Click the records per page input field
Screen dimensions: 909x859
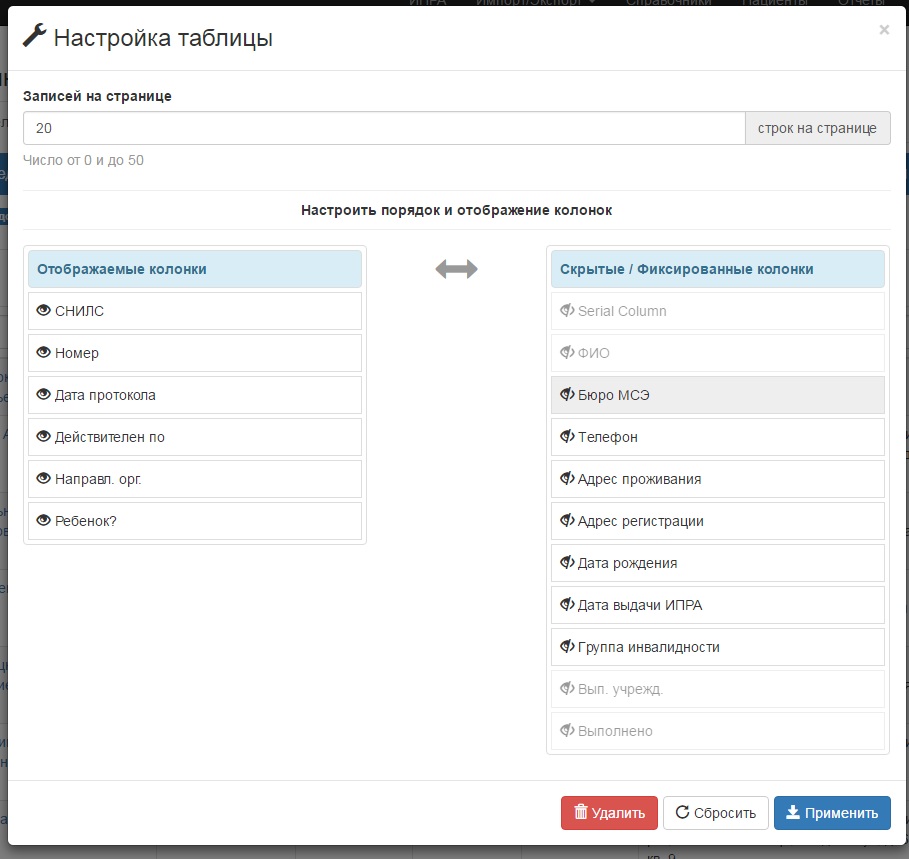pos(384,128)
